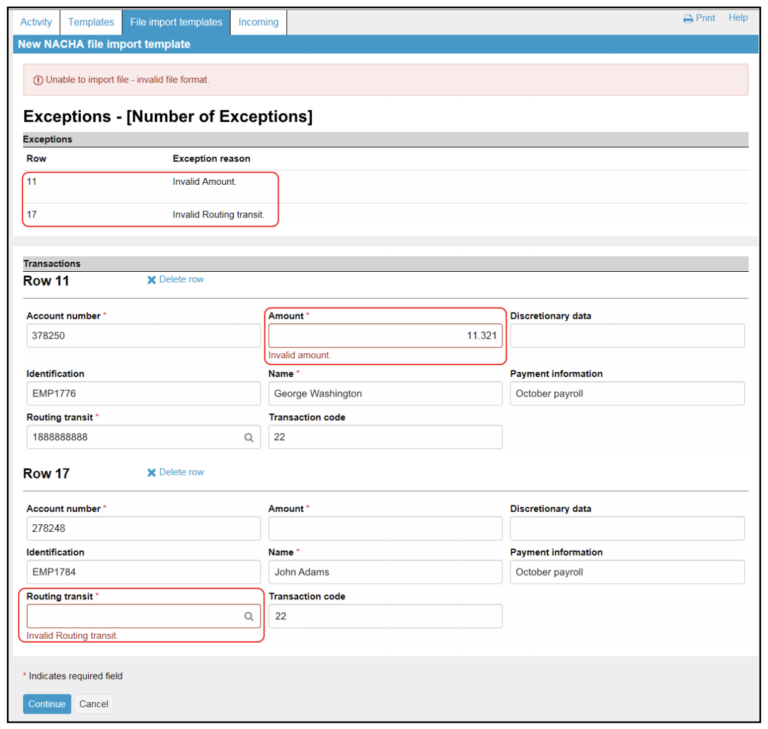Click the Row 17 Payment information field
The image size is (768, 729).
[x=627, y=572]
